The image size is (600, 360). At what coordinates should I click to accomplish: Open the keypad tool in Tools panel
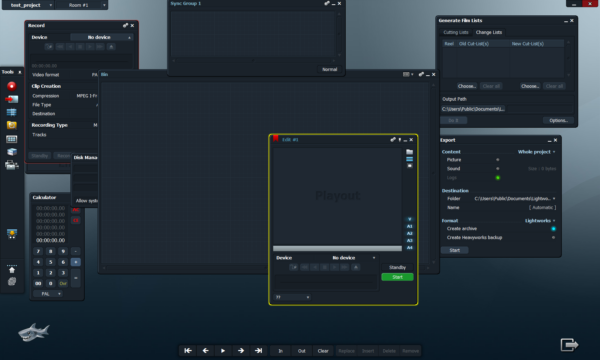tap(12, 139)
